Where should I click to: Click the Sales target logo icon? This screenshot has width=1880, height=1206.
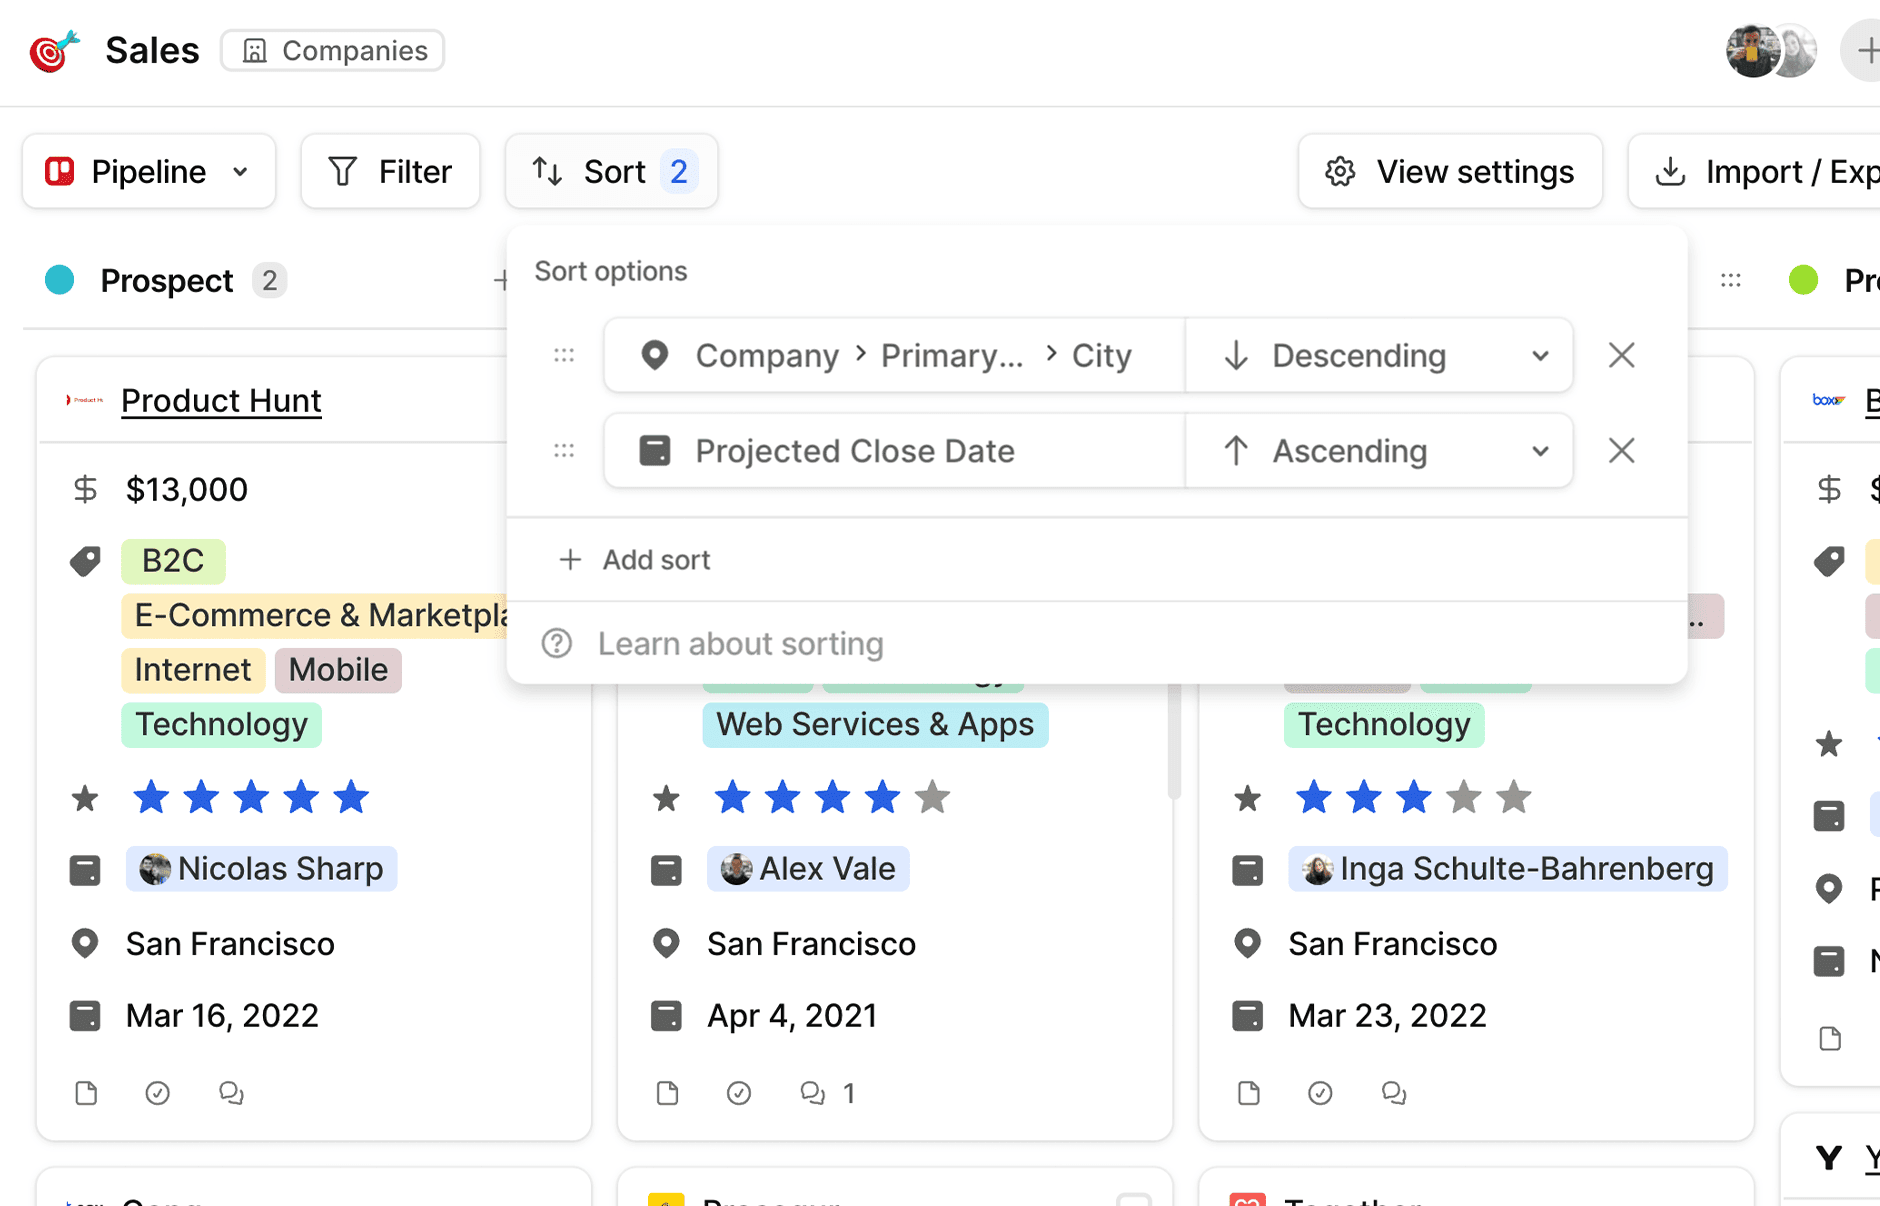pos(52,51)
